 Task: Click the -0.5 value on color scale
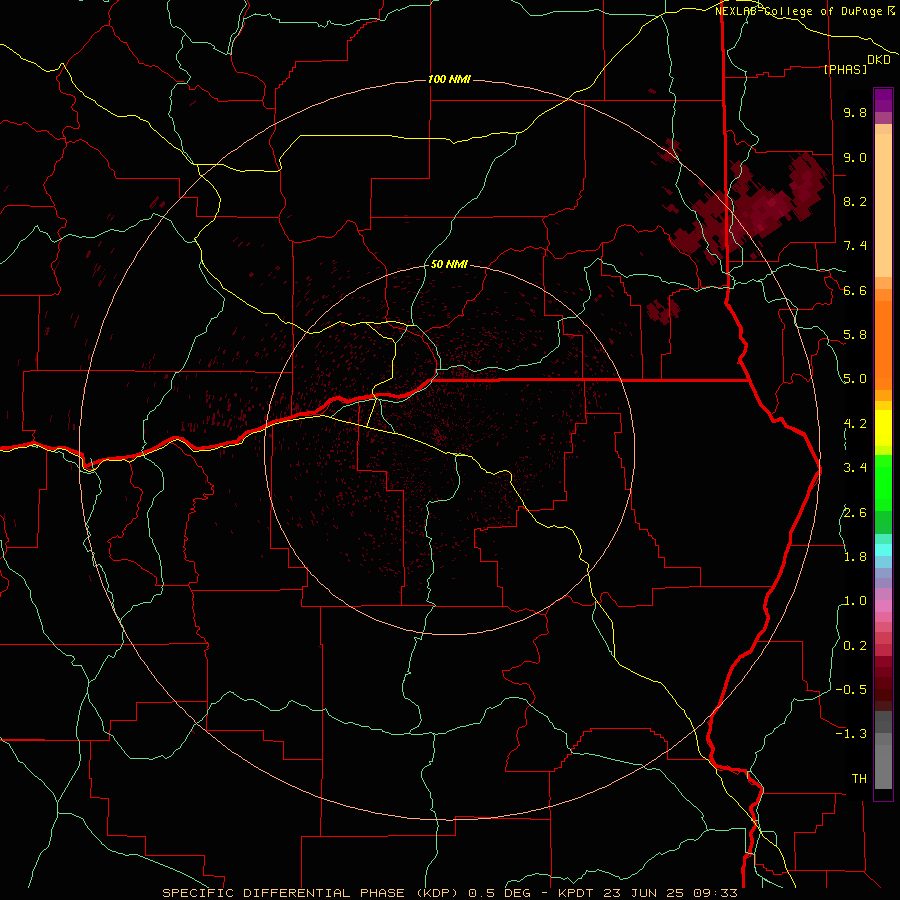tap(851, 690)
